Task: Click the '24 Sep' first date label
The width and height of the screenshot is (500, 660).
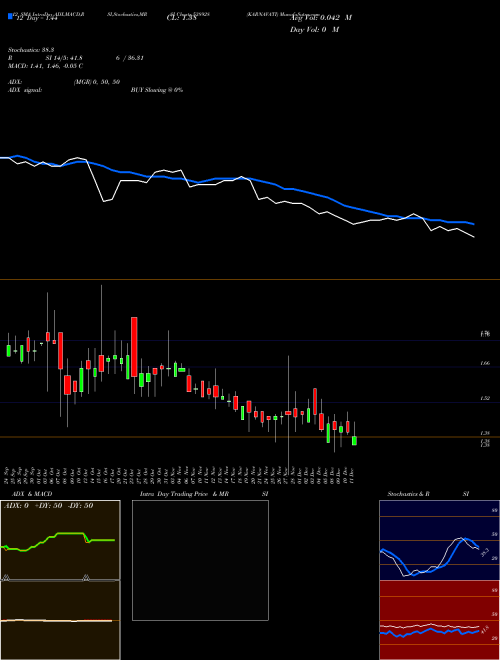Action: pos(8,475)
